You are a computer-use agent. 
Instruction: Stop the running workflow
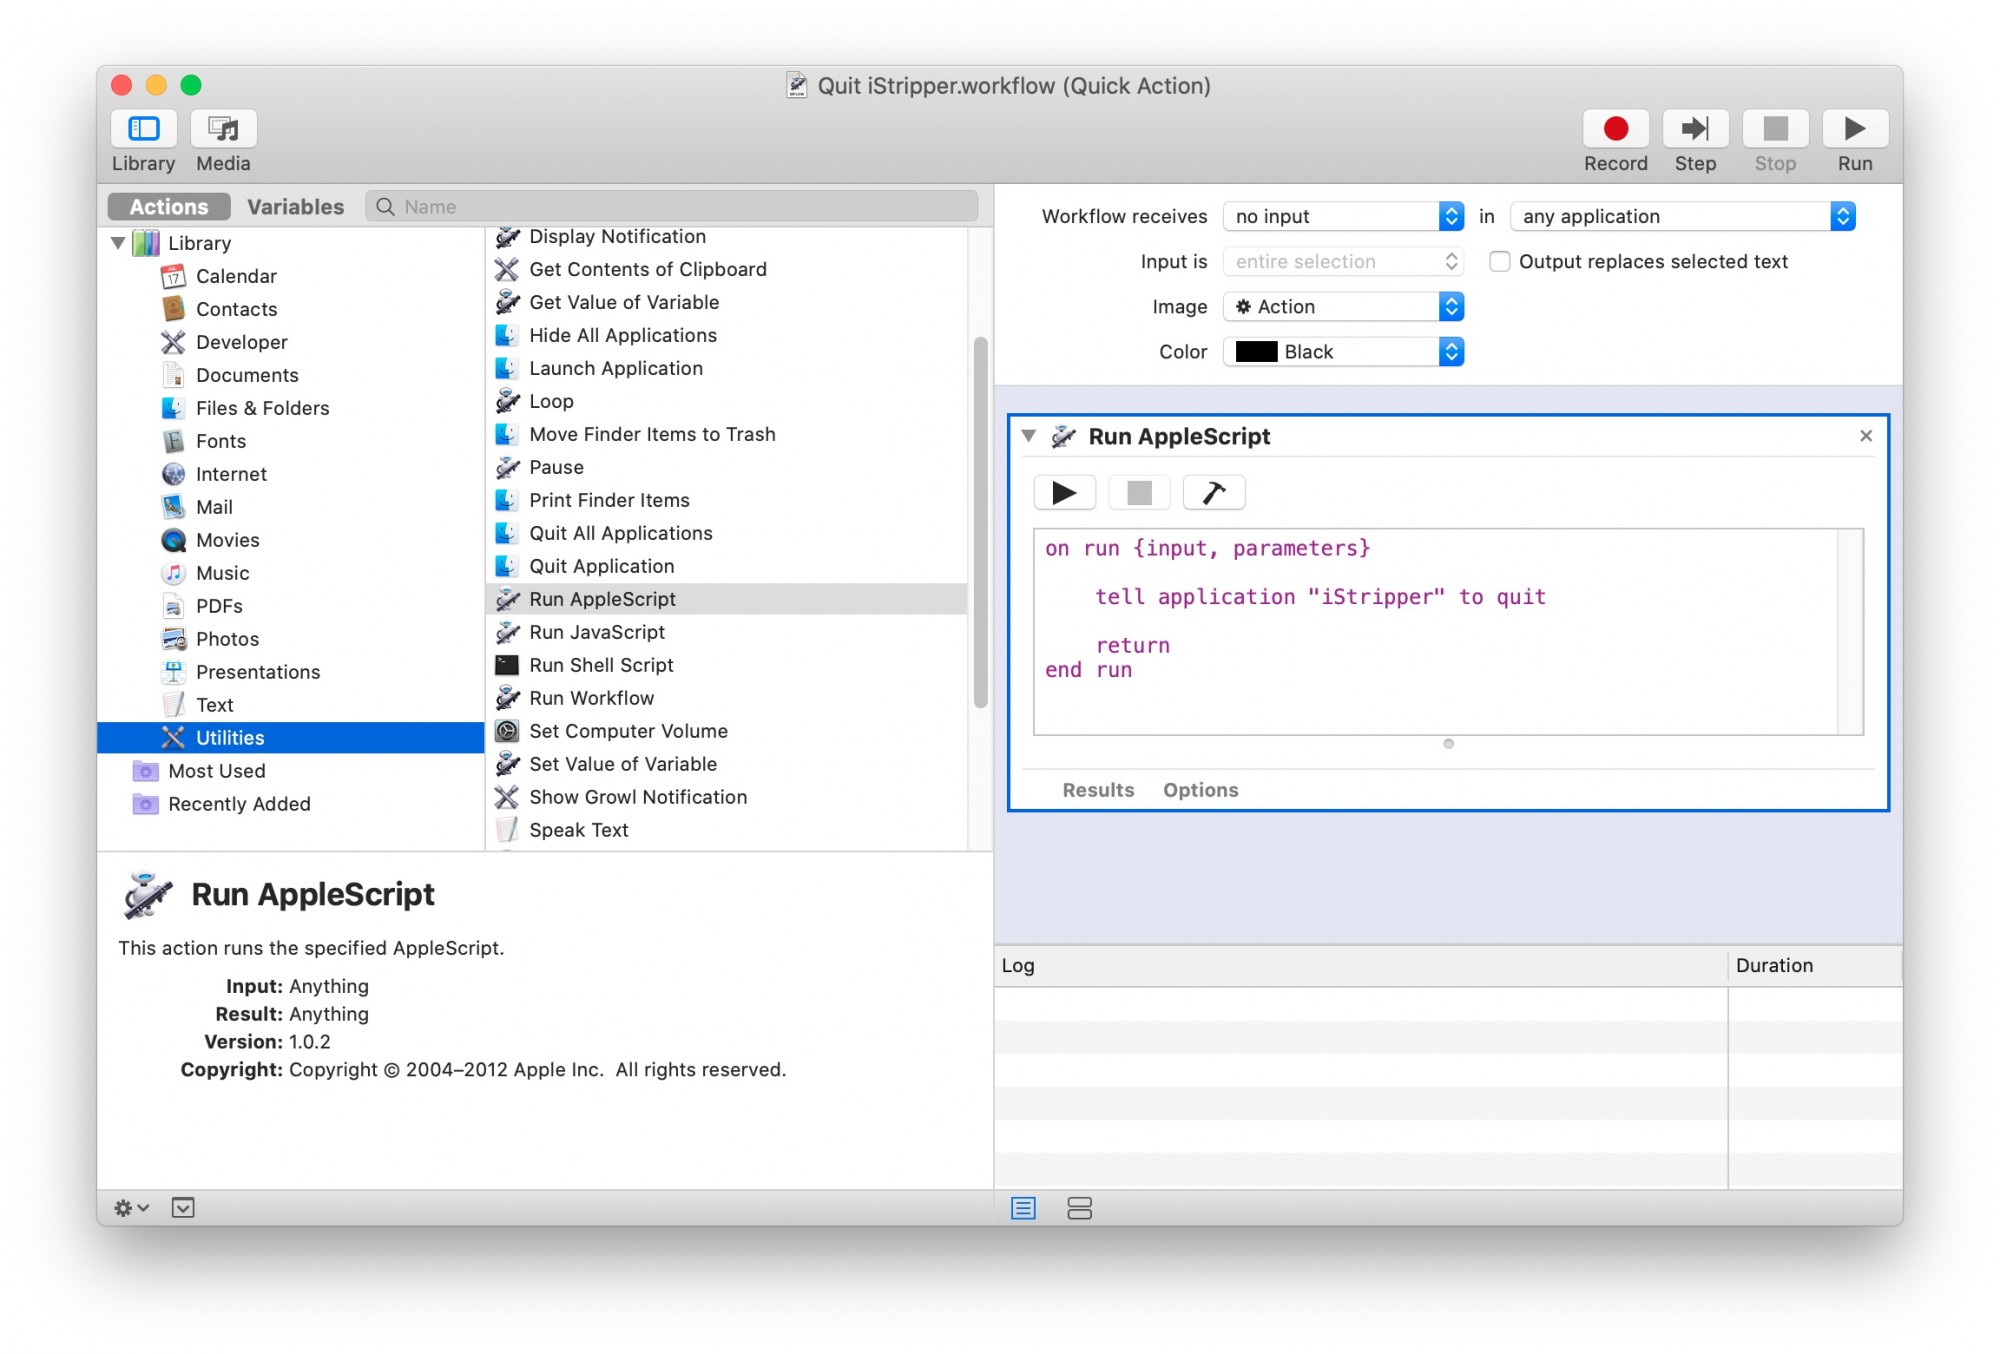[x=1775, y=128]
